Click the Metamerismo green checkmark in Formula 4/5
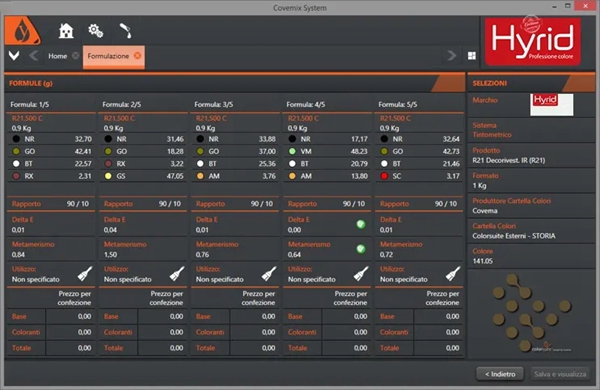 [361, 249]
